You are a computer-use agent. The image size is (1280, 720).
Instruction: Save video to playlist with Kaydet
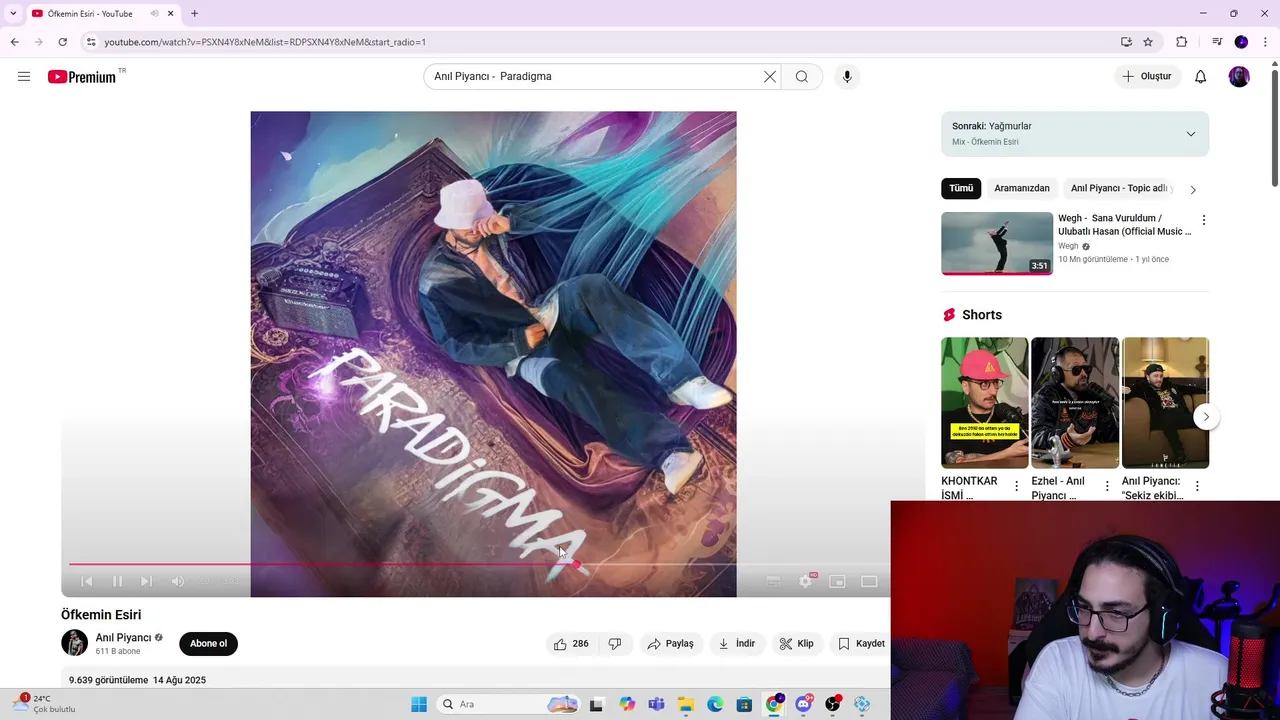pyautogui.click(x=861, y=644)
